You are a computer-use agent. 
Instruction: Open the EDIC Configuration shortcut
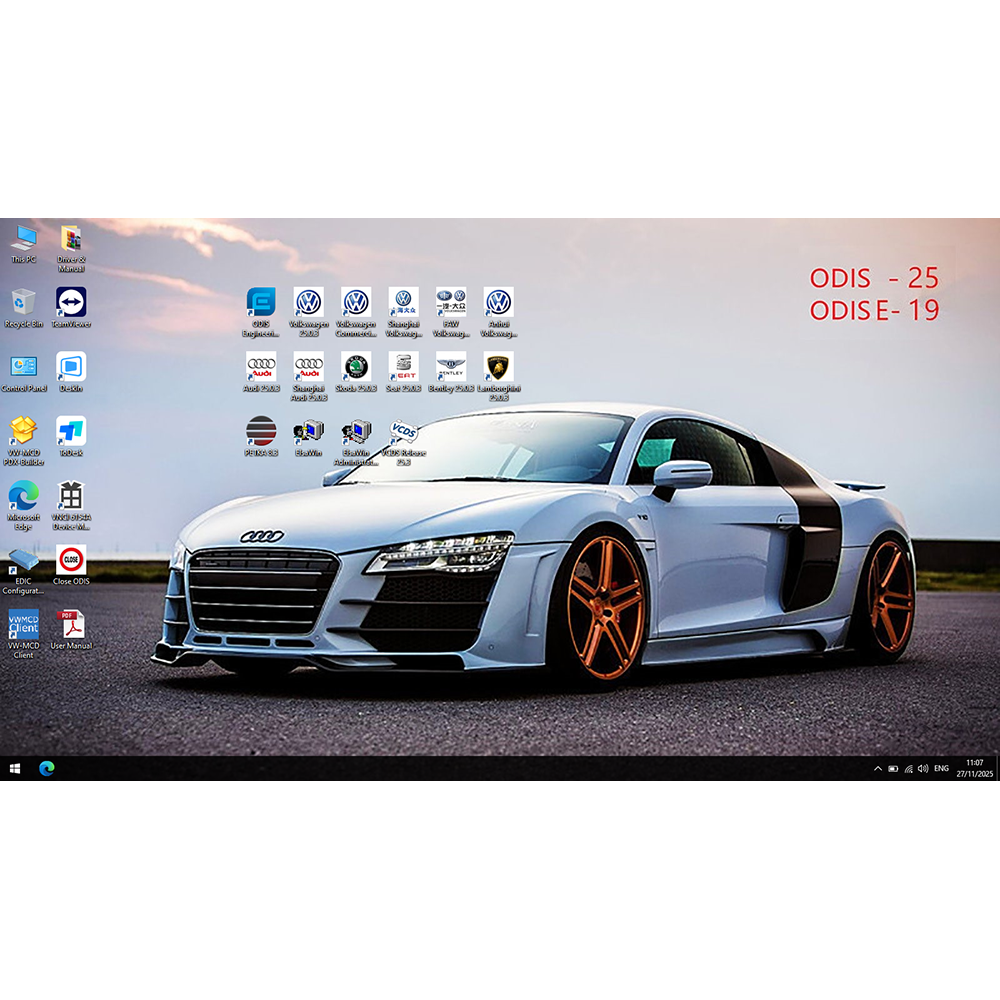(x=23, y=560)
